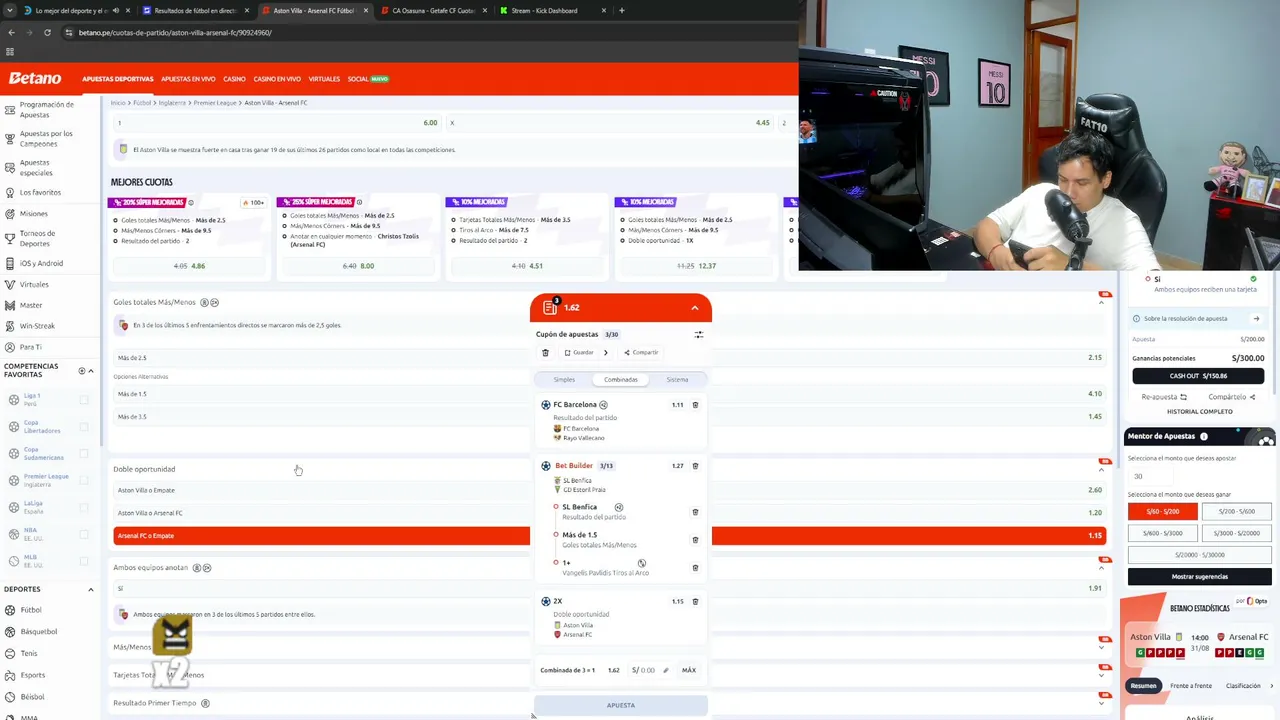Click the browser address bar
Screen dimensions: 1280x720
point(430,33)
